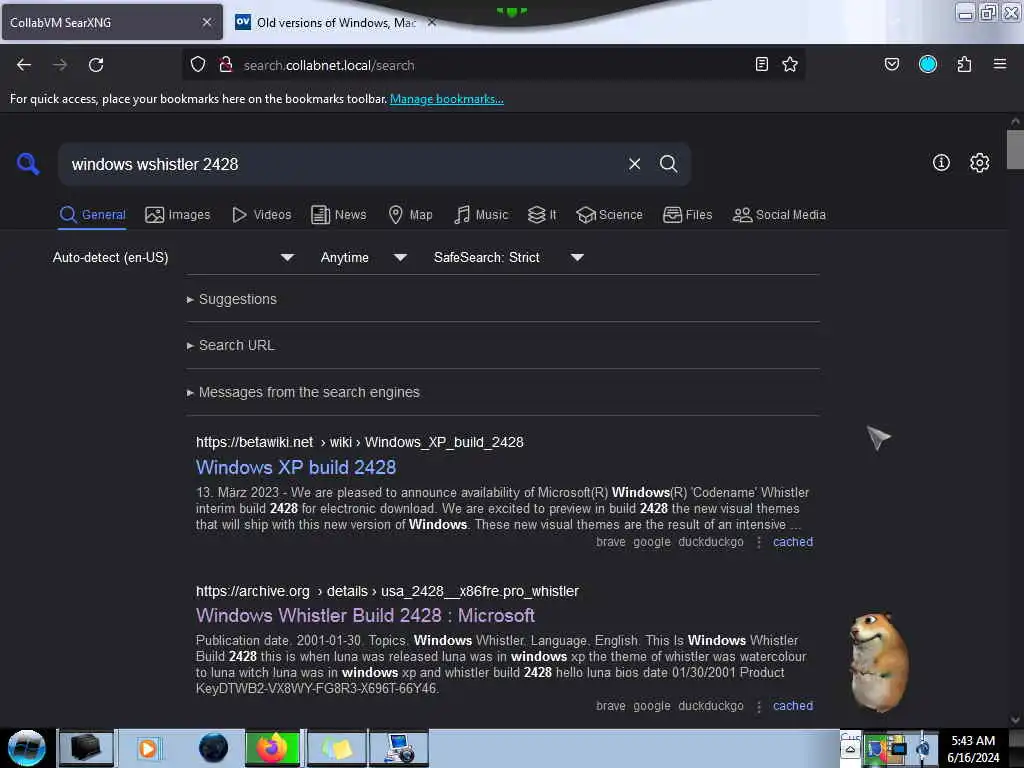The height and width of the screenshot is (768, 1024).
Task: Clear the search query with the X
Action: [x=634, y=164]
